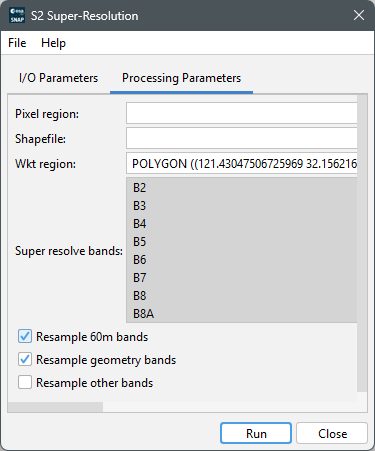Run the super-resolution processing
The height and width of the screenshot is (451, 375).
[256, 433]
